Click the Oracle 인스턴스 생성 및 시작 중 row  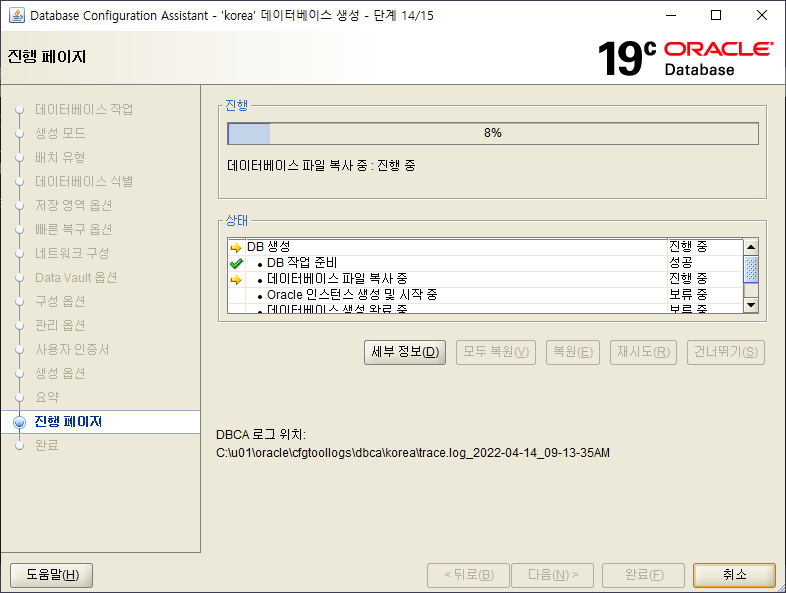485,295
